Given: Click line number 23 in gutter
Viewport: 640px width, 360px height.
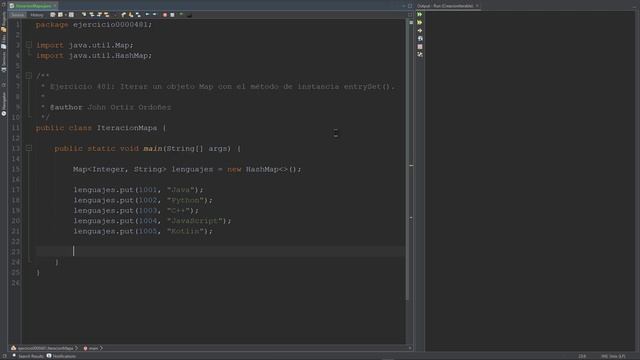Looking at the screenshot, I should pos(16,251).
